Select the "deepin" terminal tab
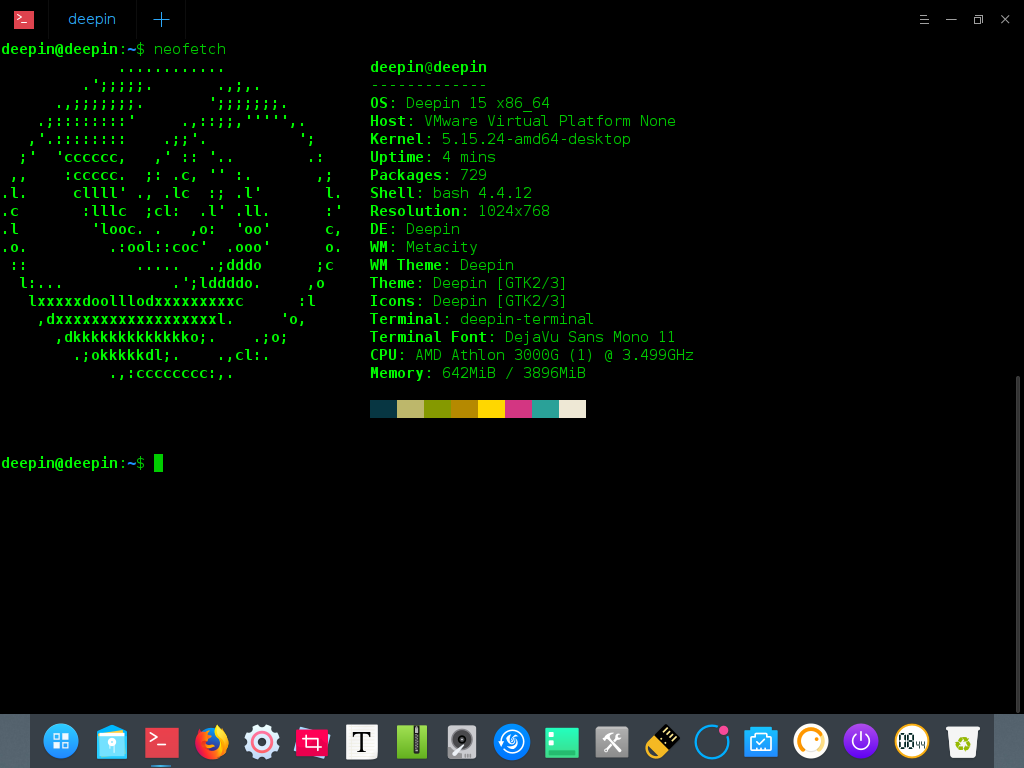This screenshot has height=768, width=1024. (92, 20)
